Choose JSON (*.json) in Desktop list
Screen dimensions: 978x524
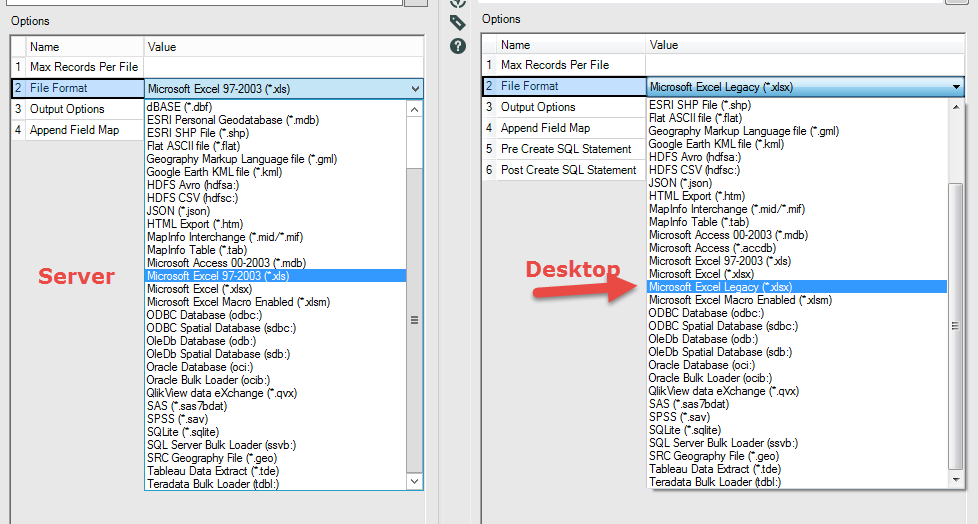[x=680, y=183]
